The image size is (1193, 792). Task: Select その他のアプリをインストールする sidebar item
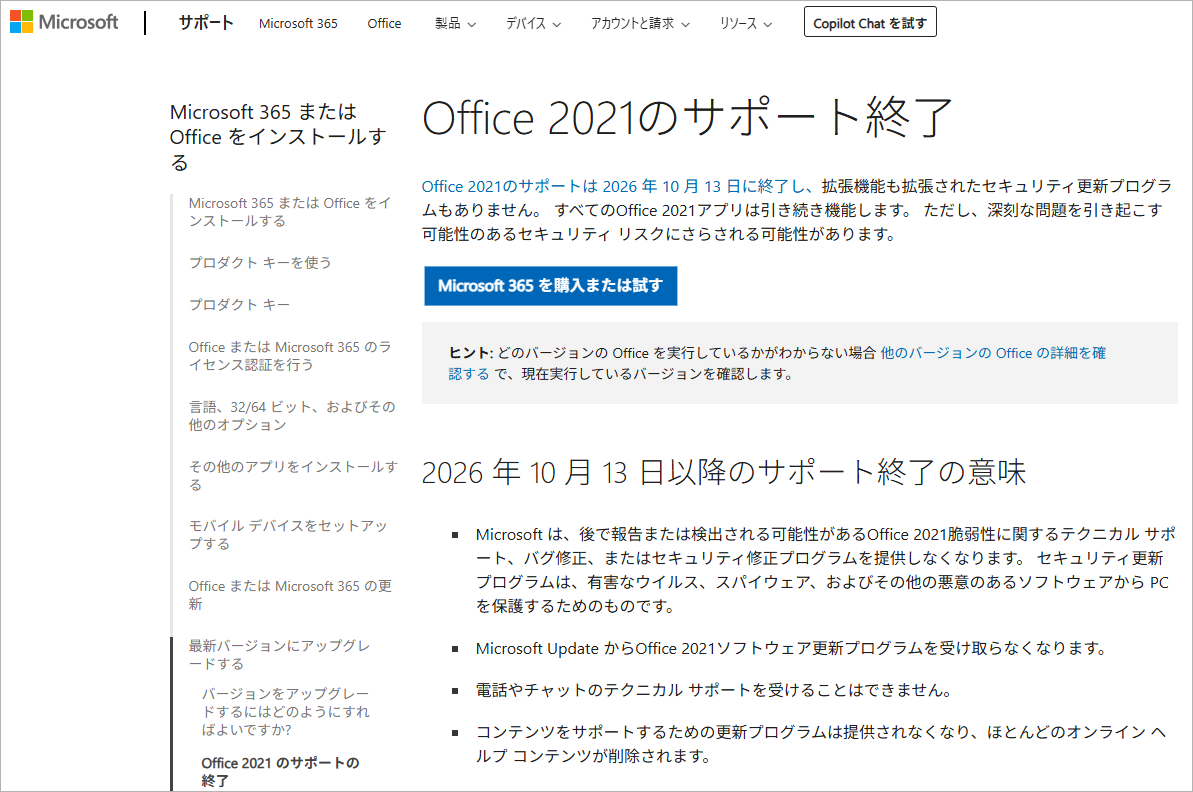click(x=292, y=476)
